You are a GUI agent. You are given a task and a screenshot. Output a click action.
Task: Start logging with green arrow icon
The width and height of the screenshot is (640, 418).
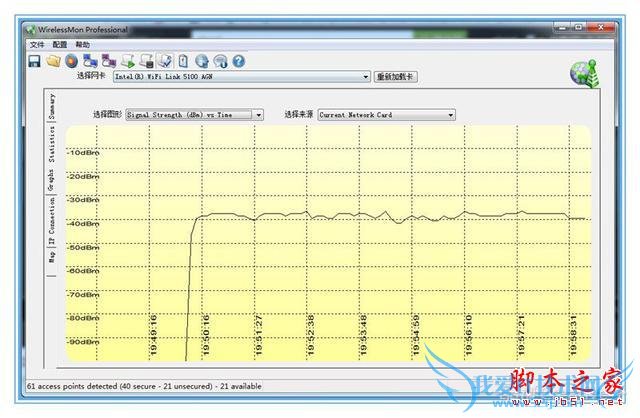pos(128,61)
